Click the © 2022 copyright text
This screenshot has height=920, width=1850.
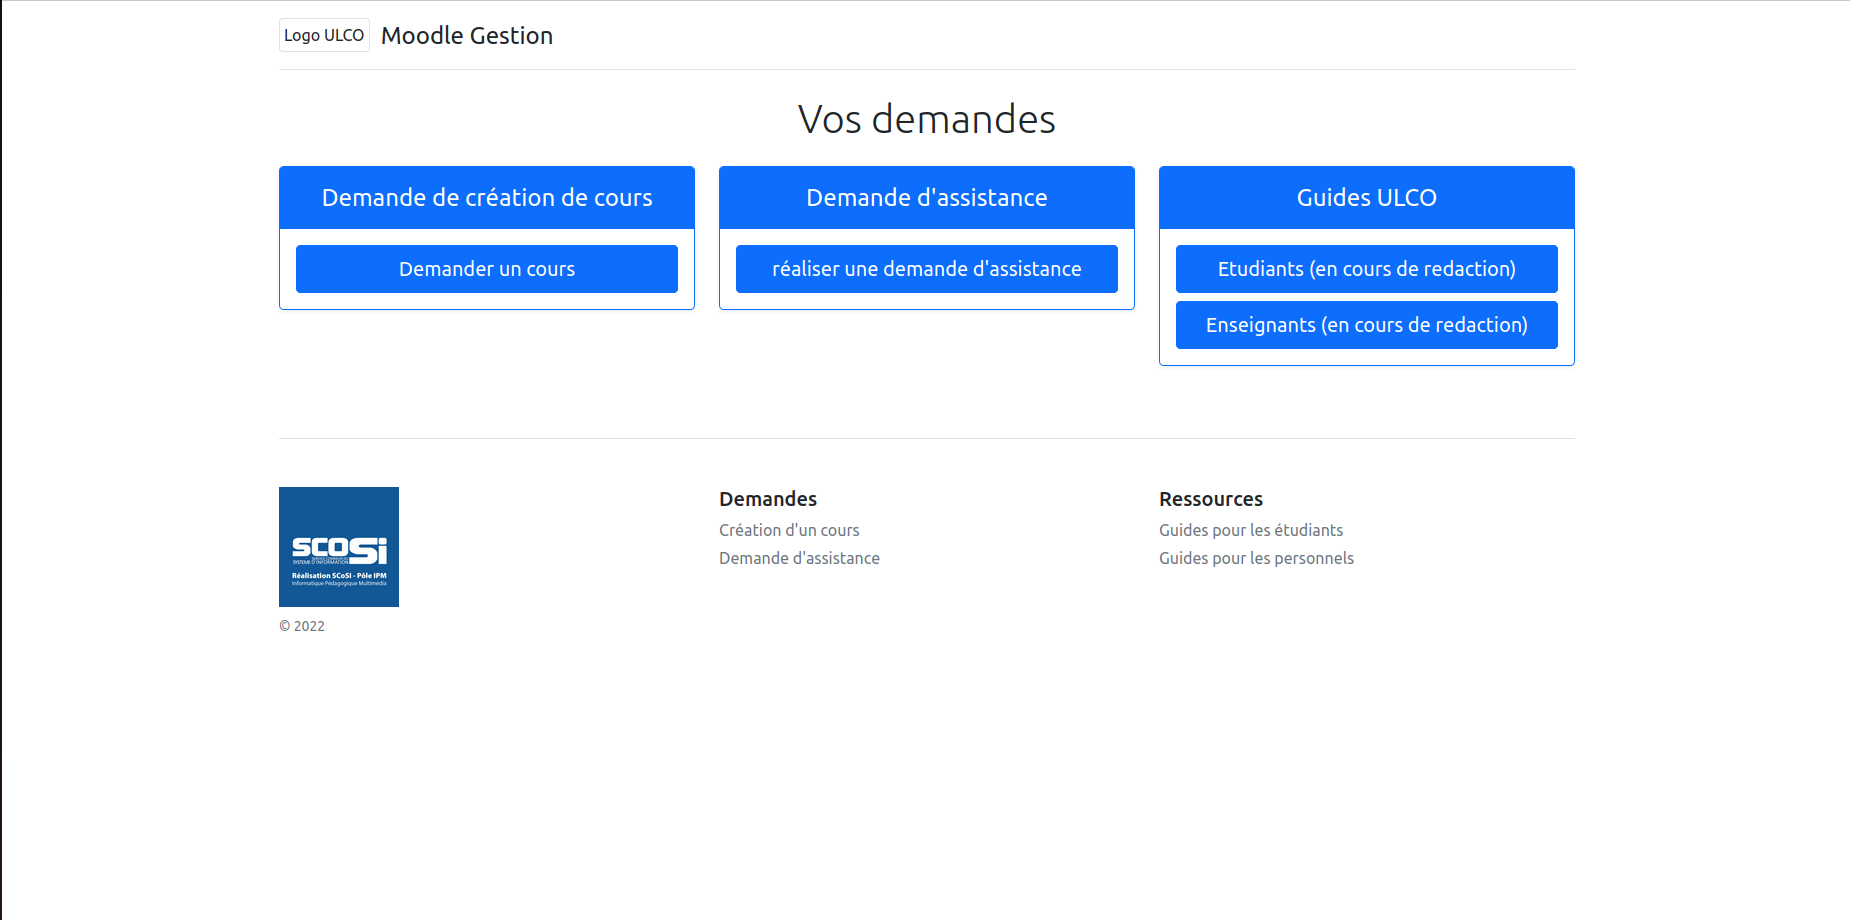click(x=302, y=626)
